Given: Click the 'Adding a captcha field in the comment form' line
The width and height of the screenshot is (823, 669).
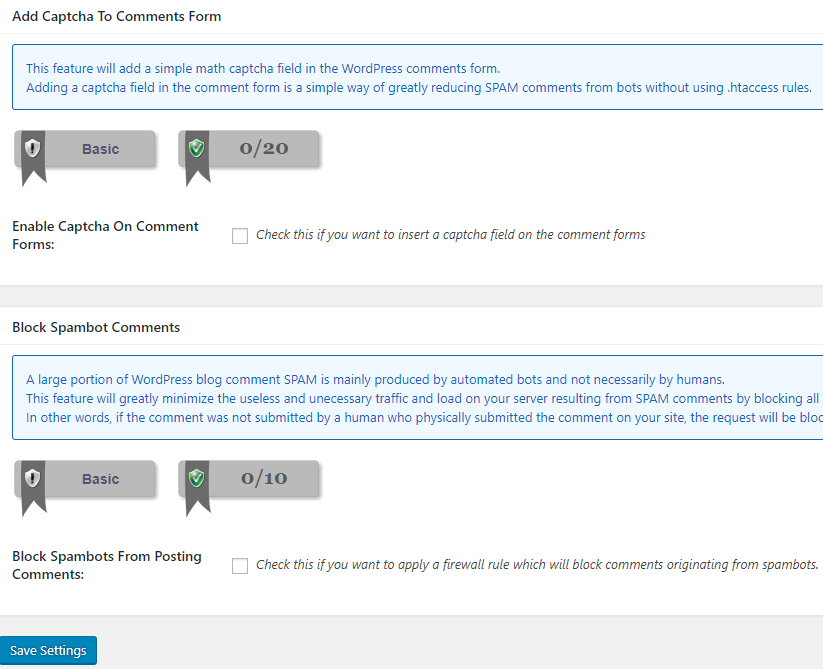Looking at the screenshot, I should [x=419, y=88].
